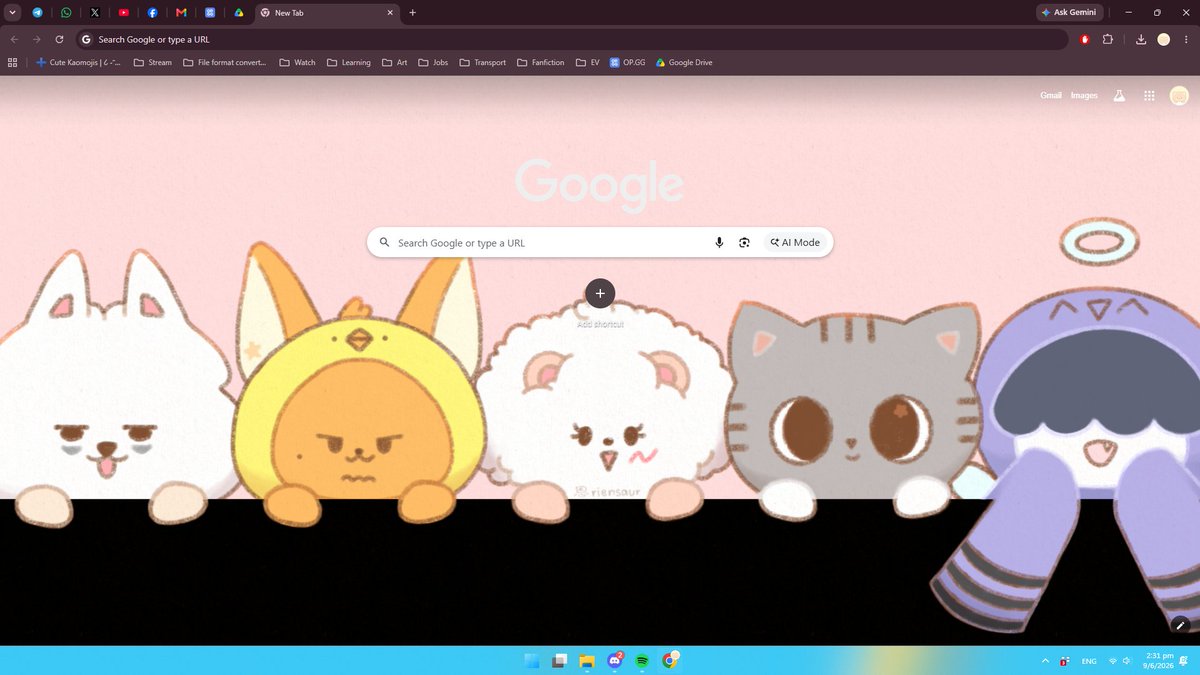This screenshot has width=1200, height=675.
Task: Open File Explorer from the taskbar
Action: click(x=588, y=661)
